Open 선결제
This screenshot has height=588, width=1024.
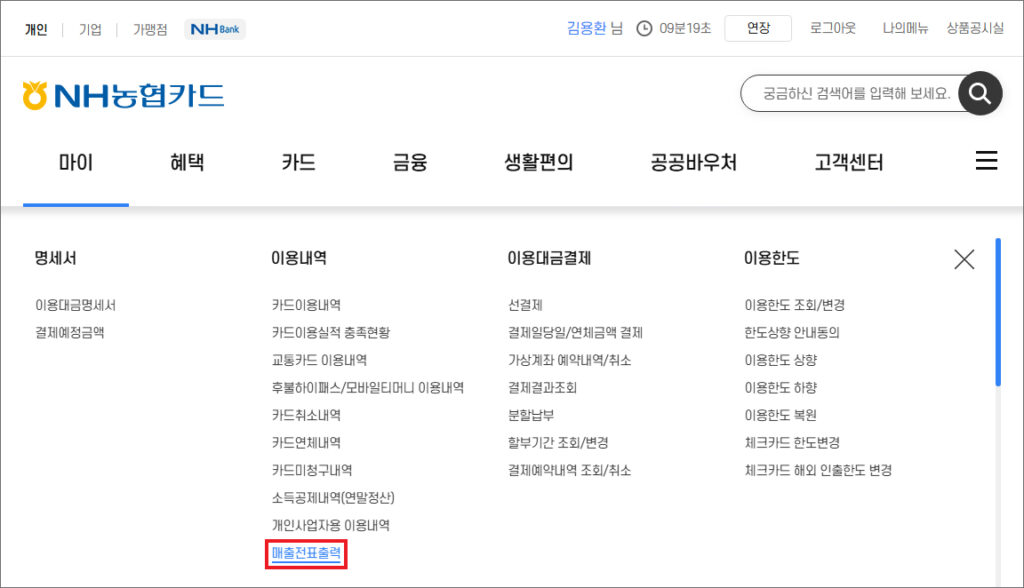tap(525, 305)
